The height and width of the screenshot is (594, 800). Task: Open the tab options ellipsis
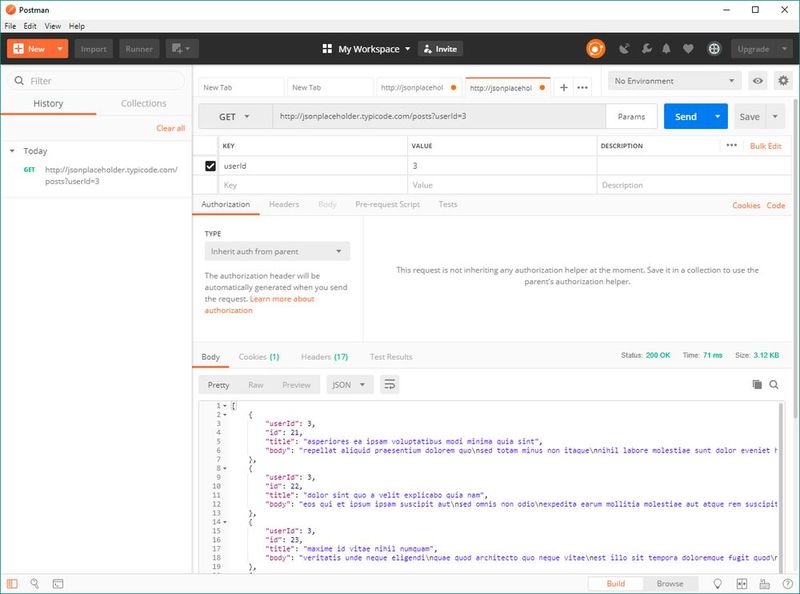click(582, 88)
